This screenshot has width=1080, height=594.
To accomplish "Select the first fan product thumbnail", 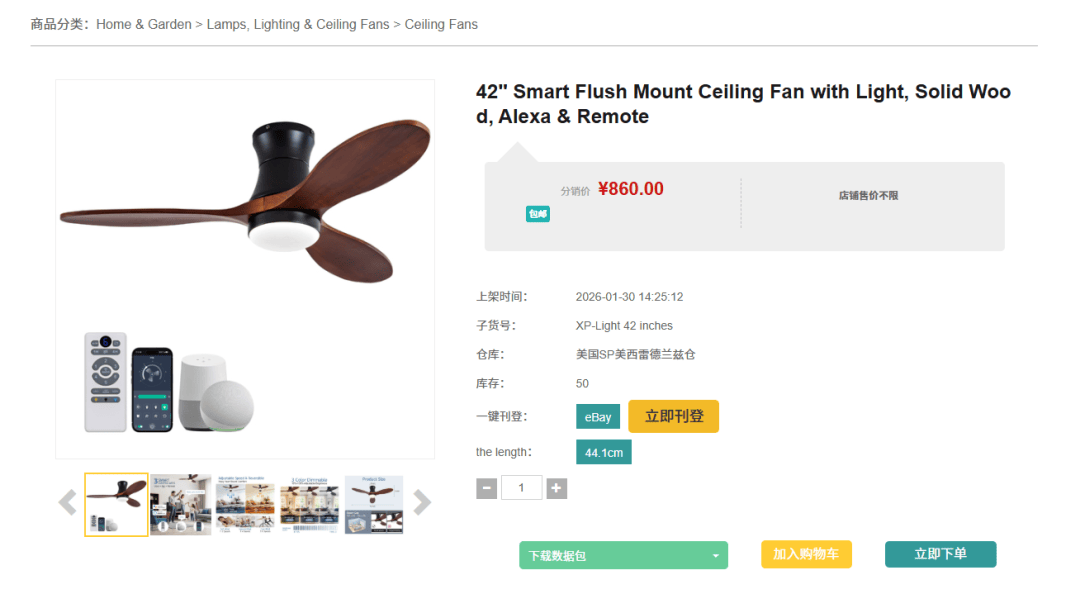I will [x=116, y=504].
